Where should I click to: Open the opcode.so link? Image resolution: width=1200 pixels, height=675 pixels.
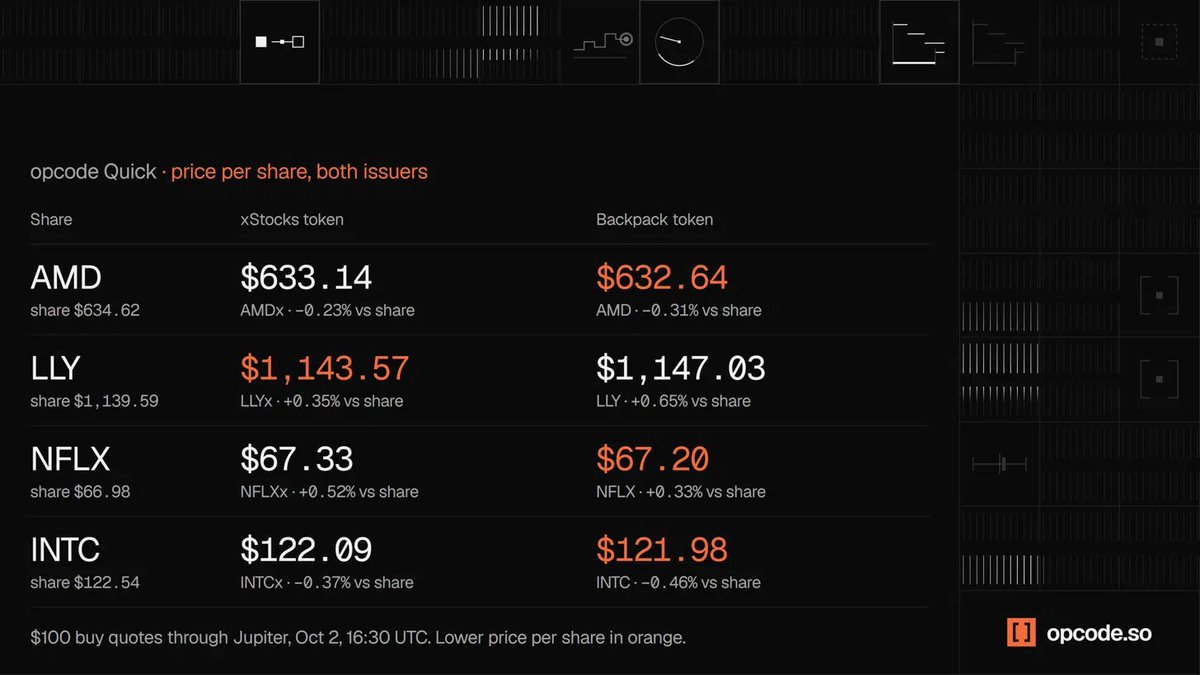[x=1099, y=633]
